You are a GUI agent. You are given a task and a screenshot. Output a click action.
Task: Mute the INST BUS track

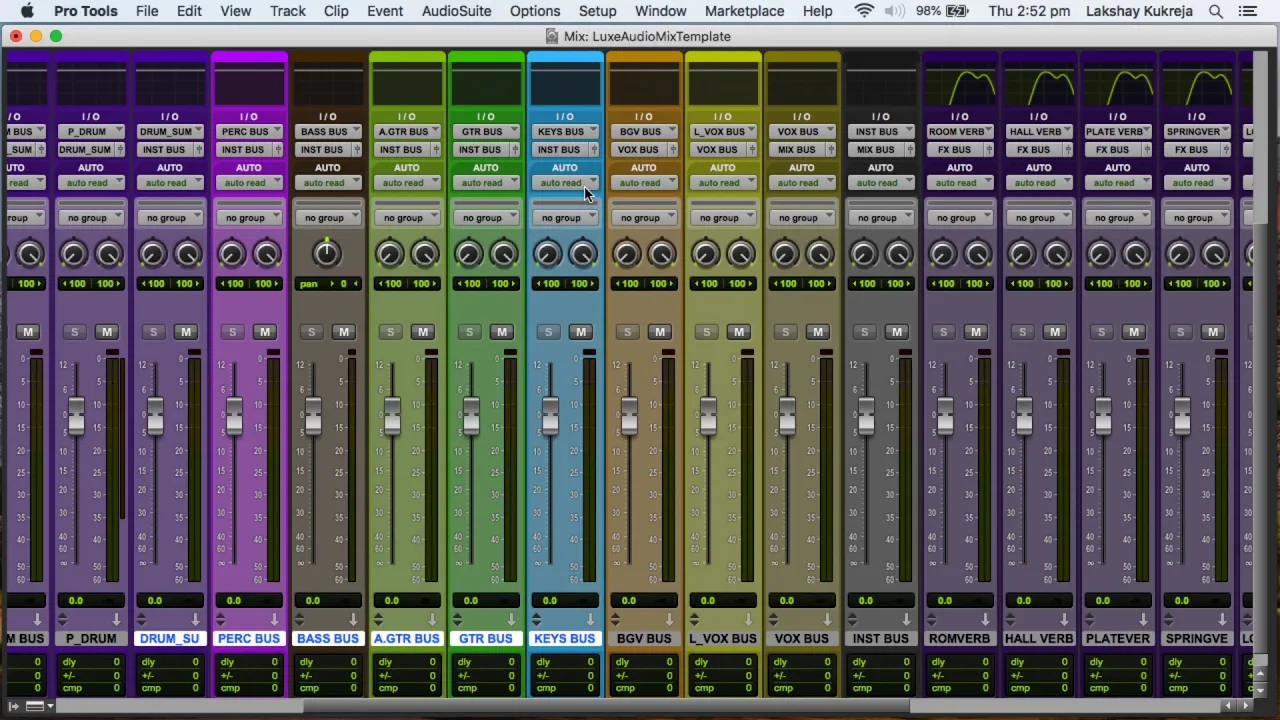(x=896, y=332)
